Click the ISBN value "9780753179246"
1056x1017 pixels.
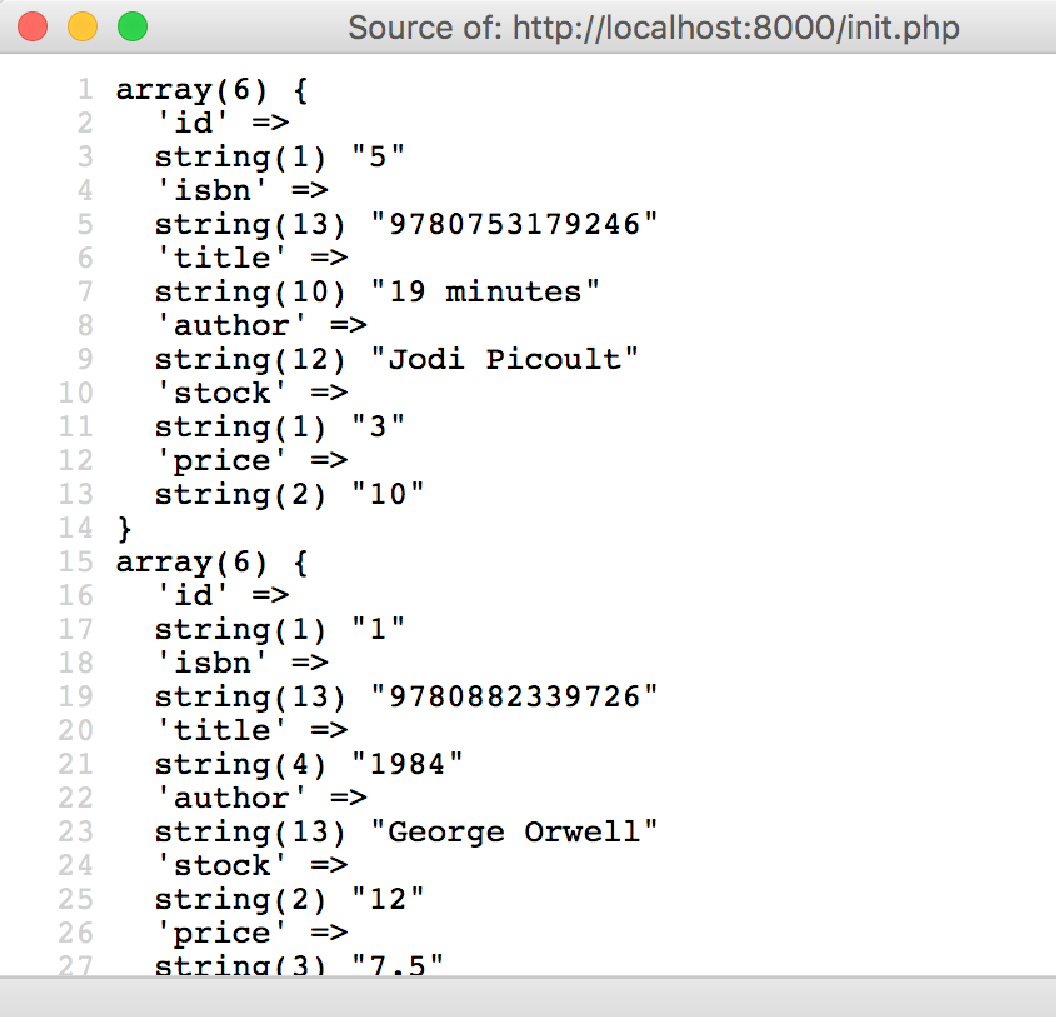coord(515,224)
